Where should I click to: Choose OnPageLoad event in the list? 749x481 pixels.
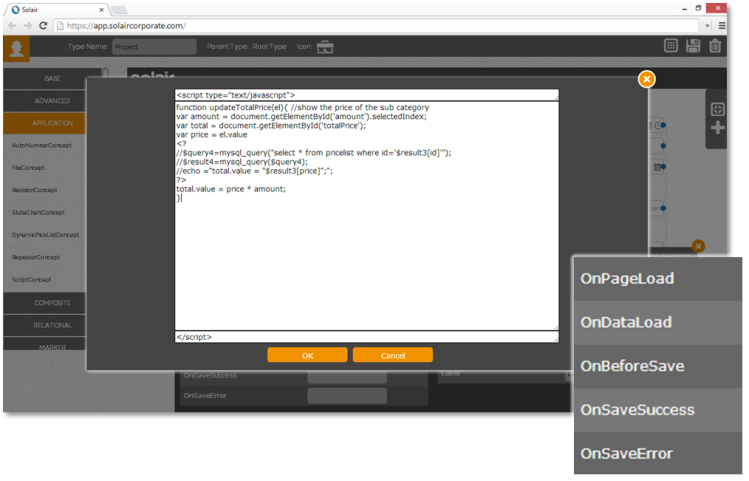pyautogui.click(x=658, y=279)
